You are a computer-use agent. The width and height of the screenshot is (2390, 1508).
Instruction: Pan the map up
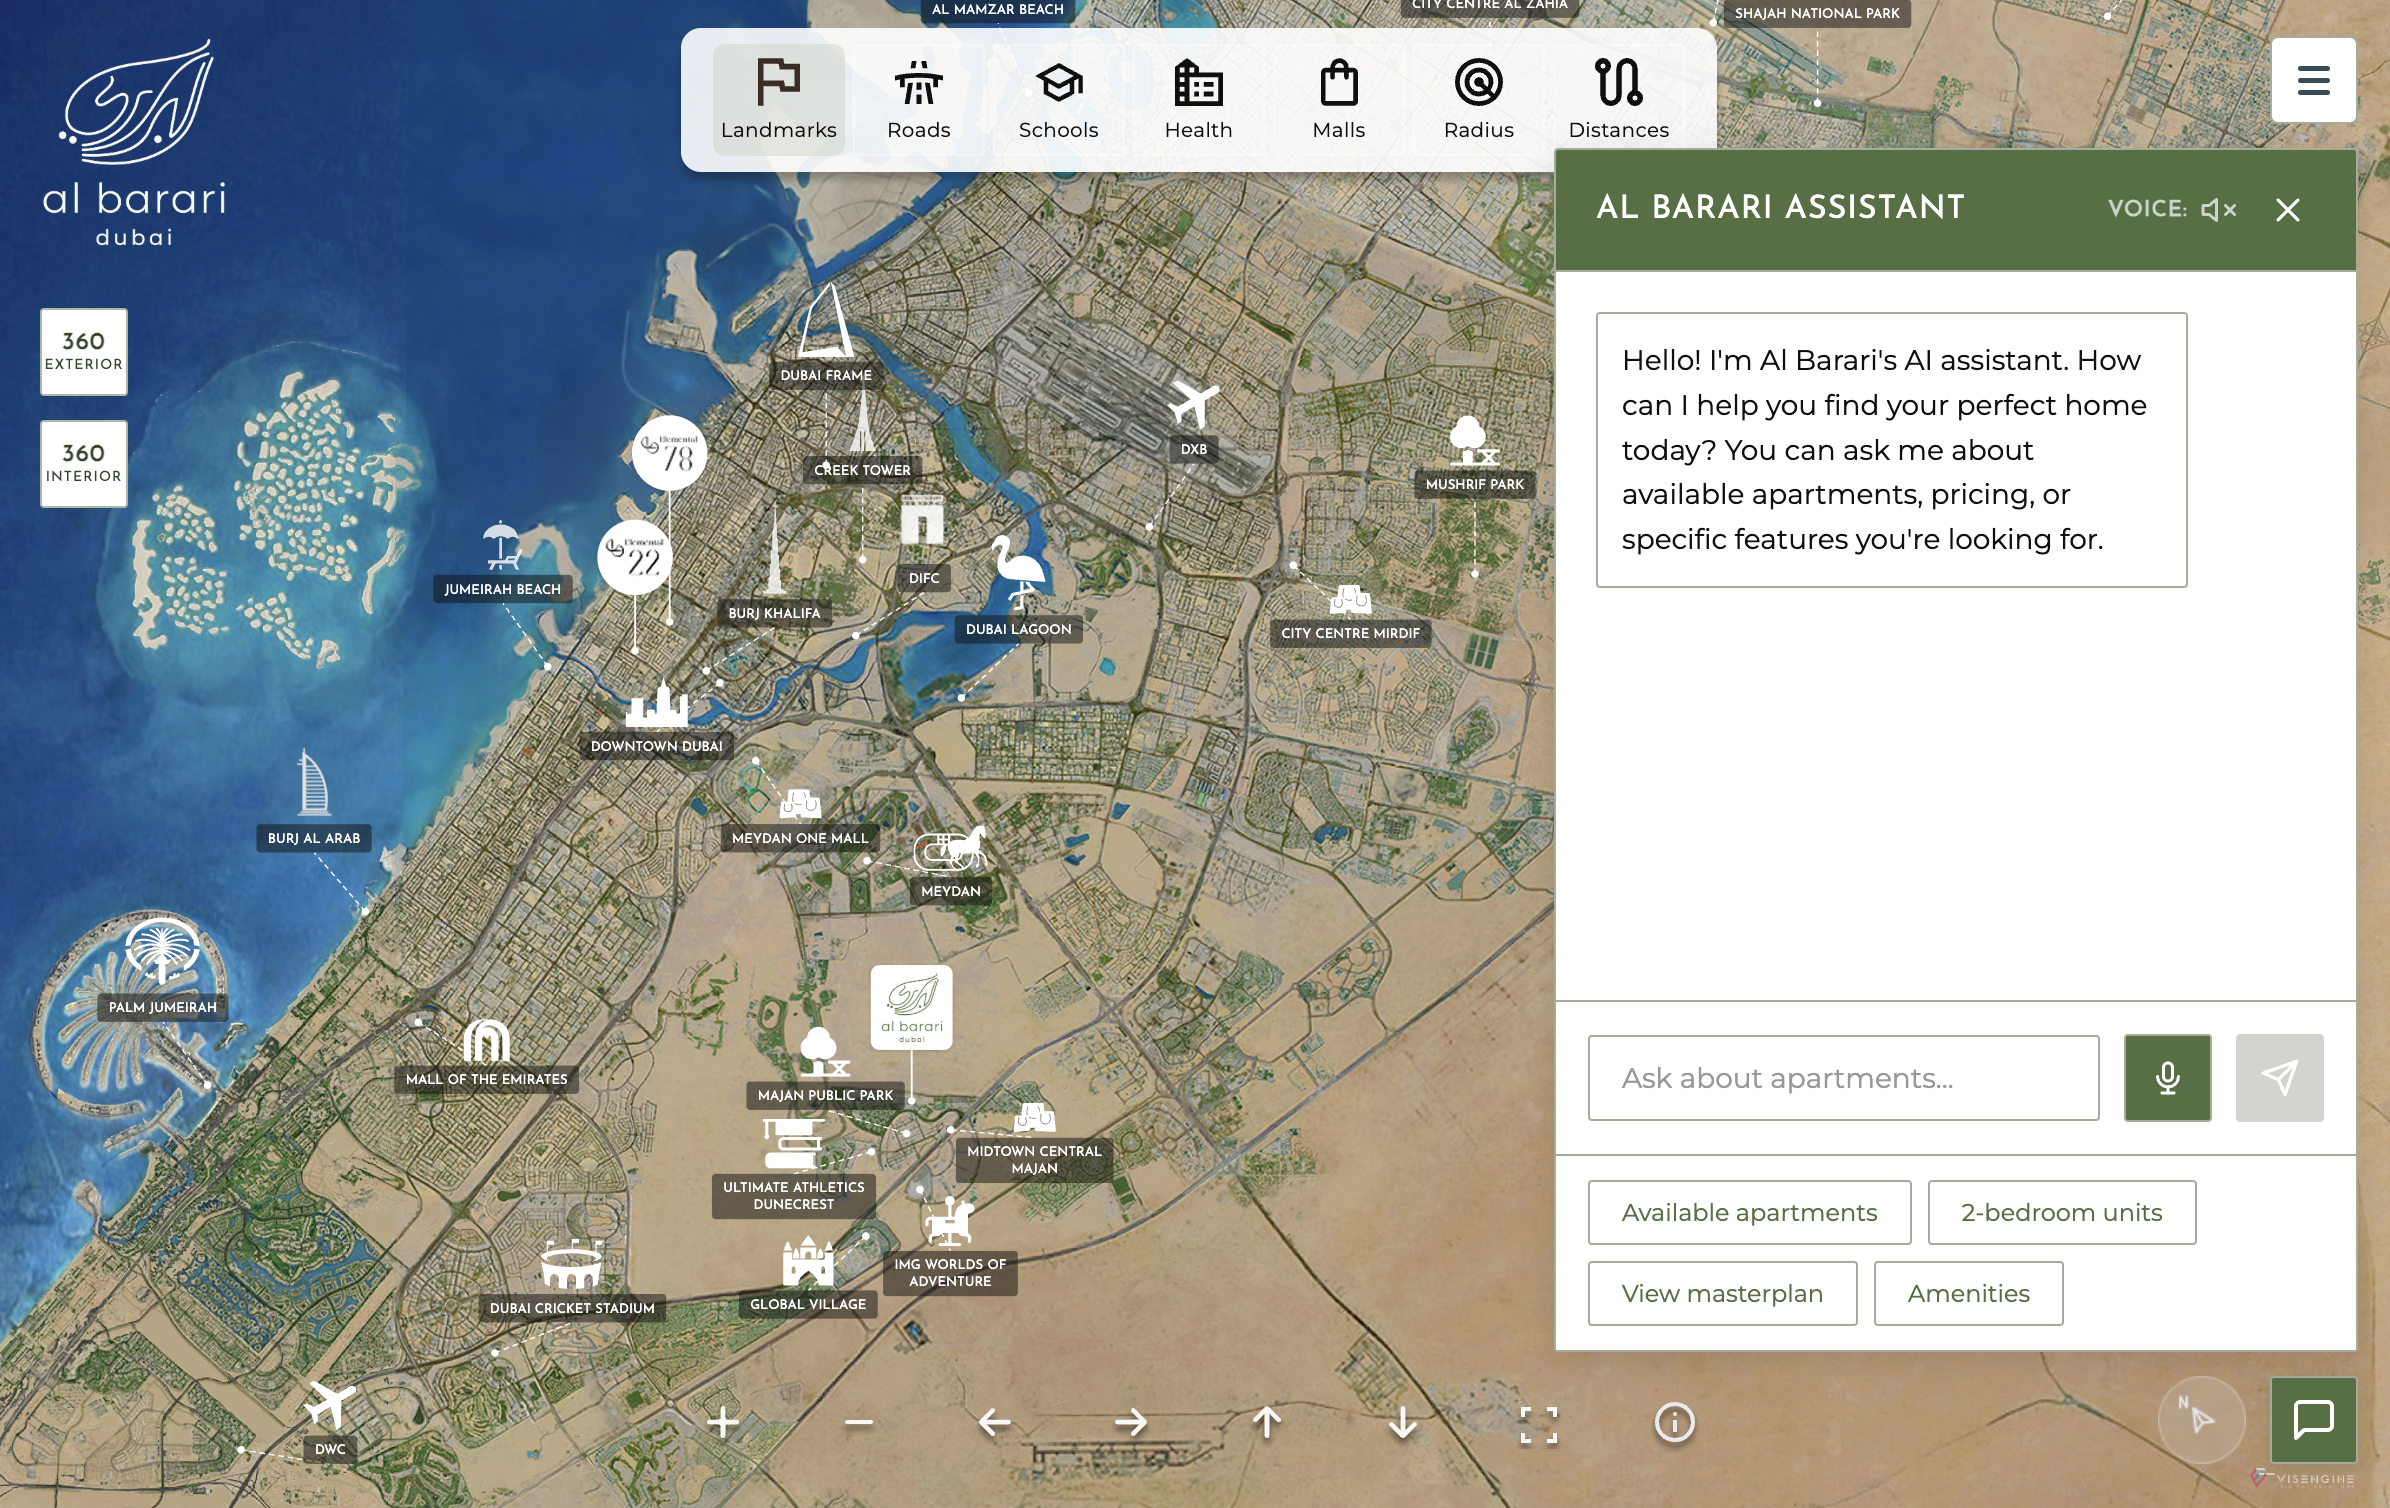click(x=1266, y=1422)
